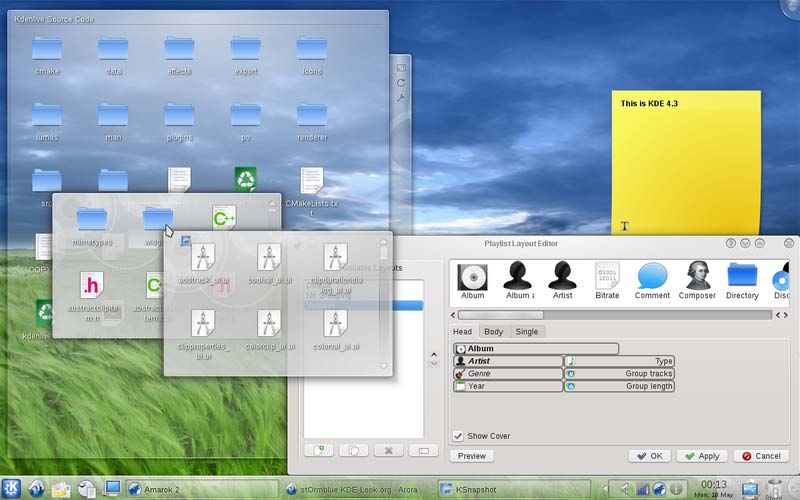Click the Cancel button
Image resolution: width=800 pixels, height=500 pixels.
[761, 456]
